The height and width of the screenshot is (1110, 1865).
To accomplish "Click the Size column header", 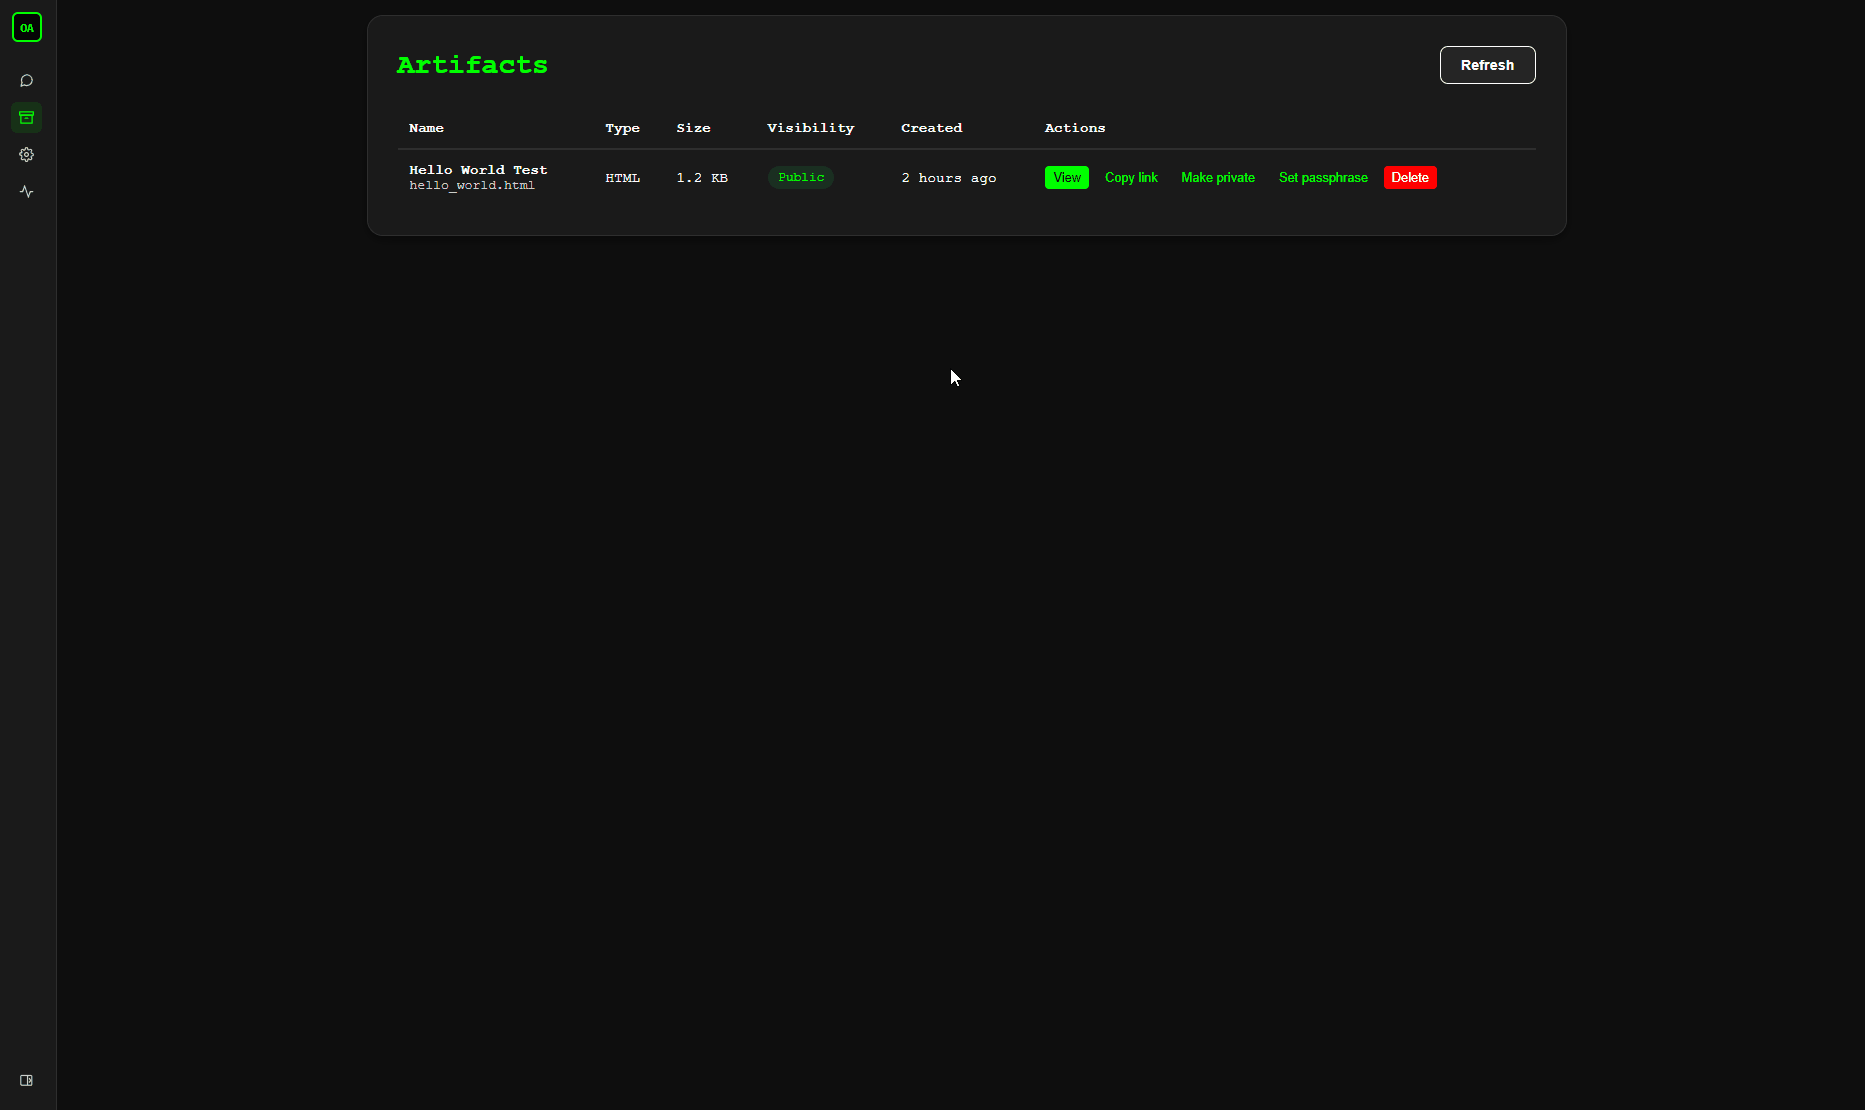I will pos(693,128).
